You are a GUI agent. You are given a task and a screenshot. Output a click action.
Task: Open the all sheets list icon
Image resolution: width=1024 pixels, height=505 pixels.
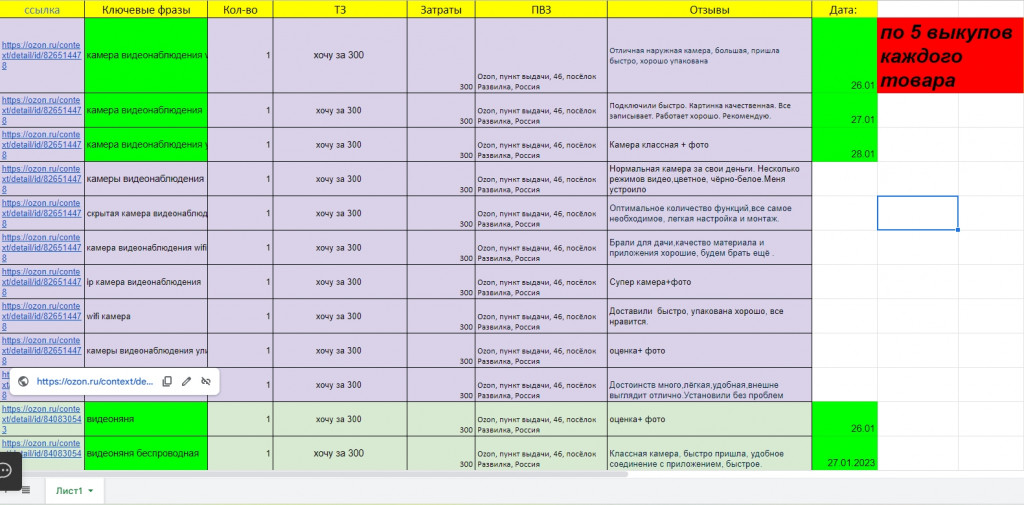(26, 490)
